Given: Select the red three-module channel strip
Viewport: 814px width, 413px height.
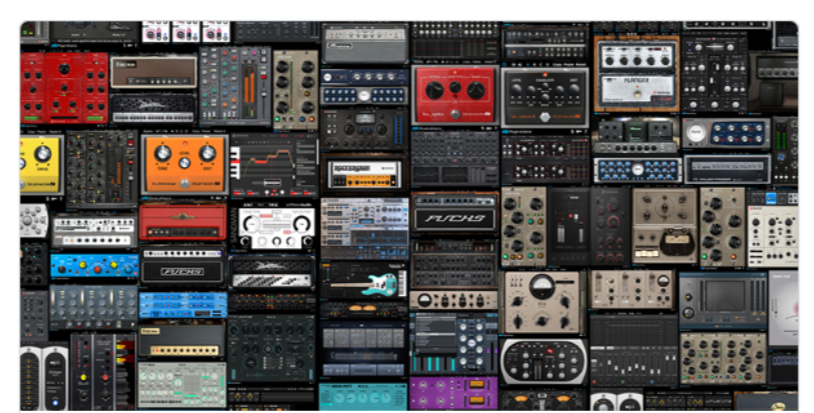Looking at the screenshot, I should pyautogui.click(x=64, y=88).
